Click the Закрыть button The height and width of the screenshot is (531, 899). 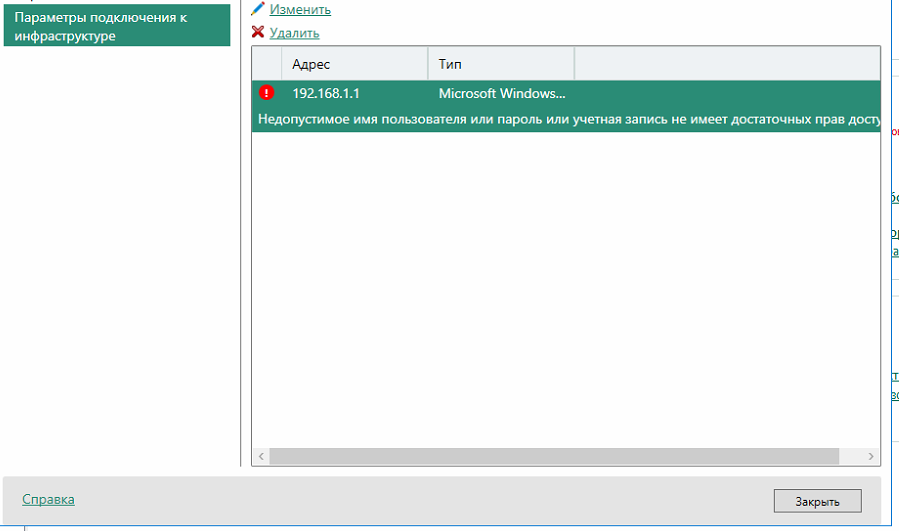pos(818,501)
